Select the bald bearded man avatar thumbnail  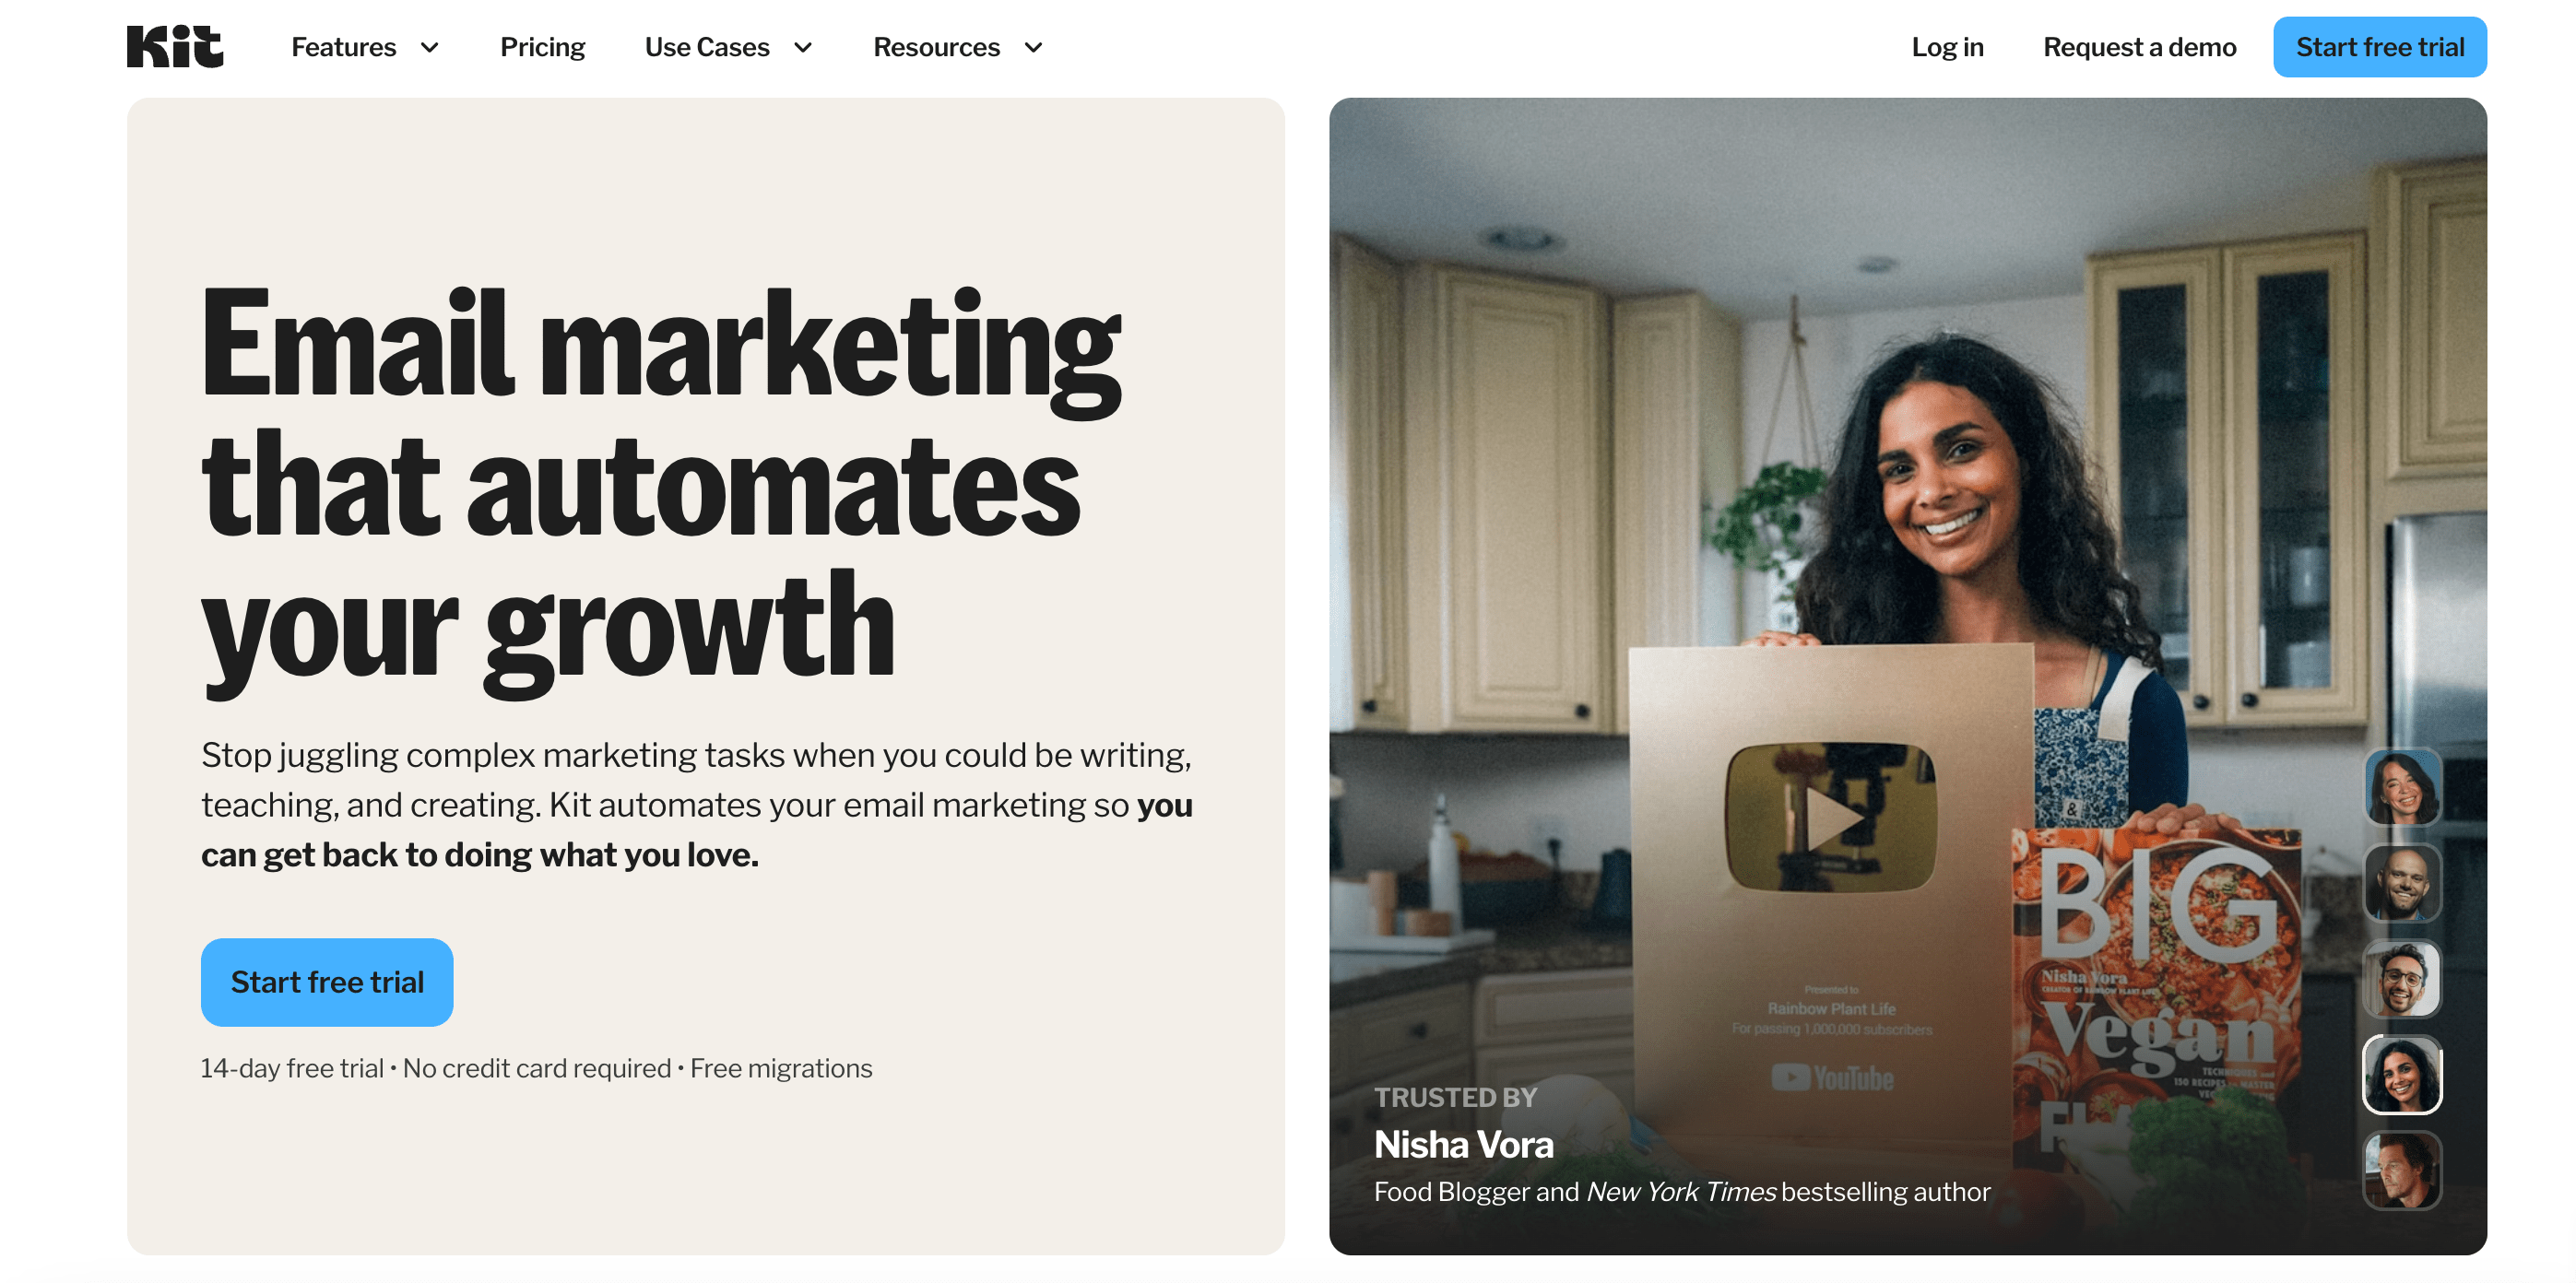click(2402, 884)
